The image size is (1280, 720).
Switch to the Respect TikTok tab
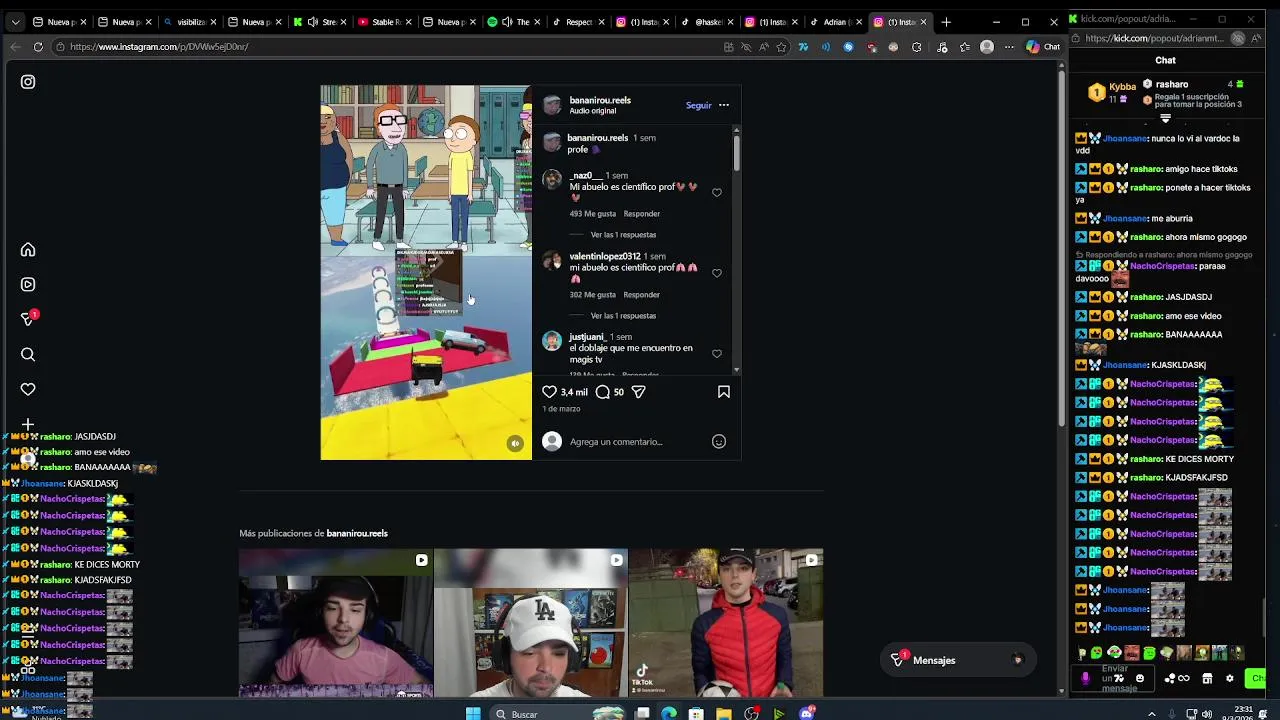click(x=579, y=22)
